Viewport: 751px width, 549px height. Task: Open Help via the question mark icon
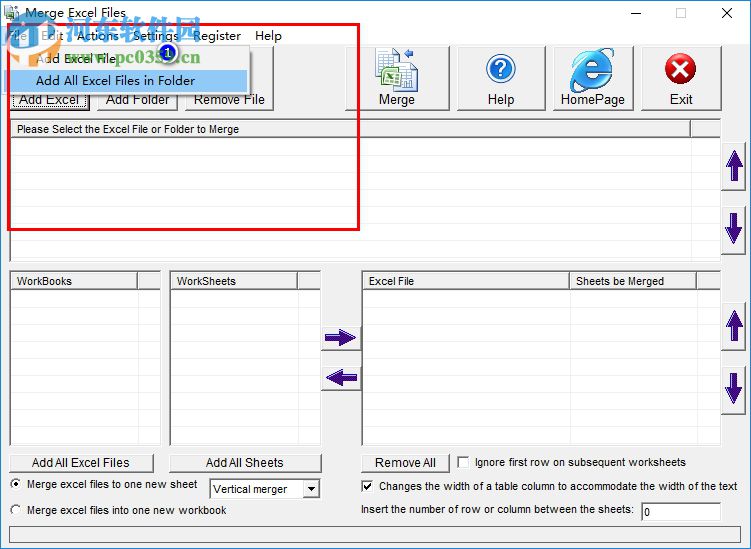pyautogui.click(x=501, y=79)
